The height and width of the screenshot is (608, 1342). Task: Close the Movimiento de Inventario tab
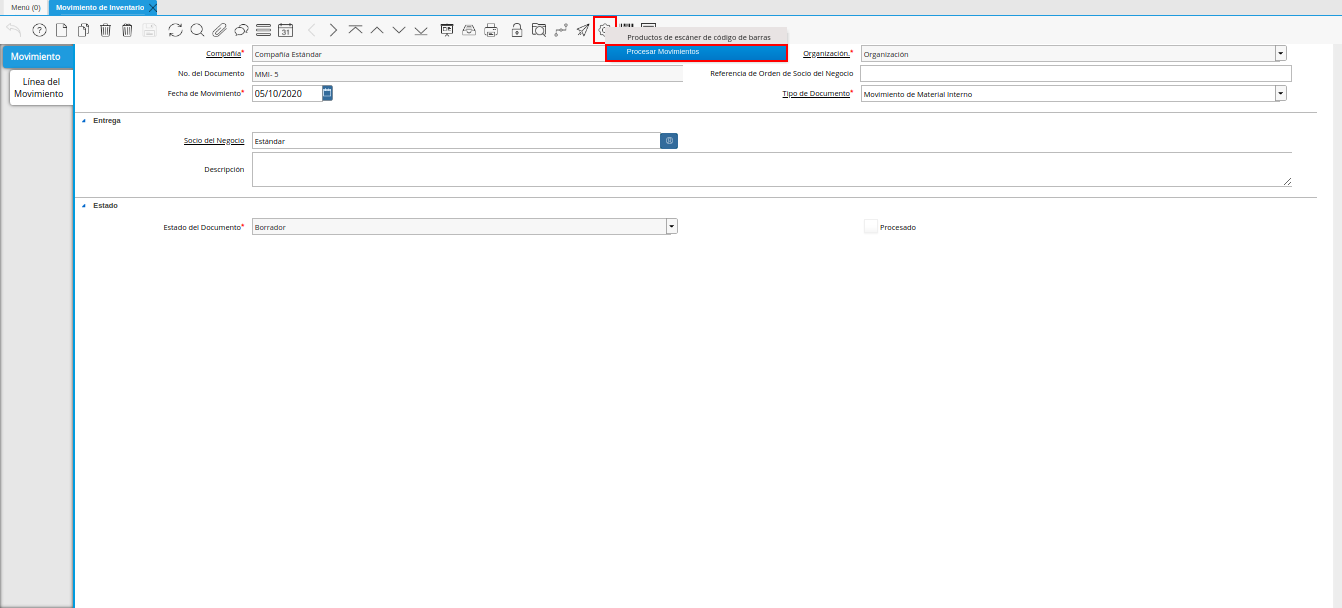[x=153, y=7]
